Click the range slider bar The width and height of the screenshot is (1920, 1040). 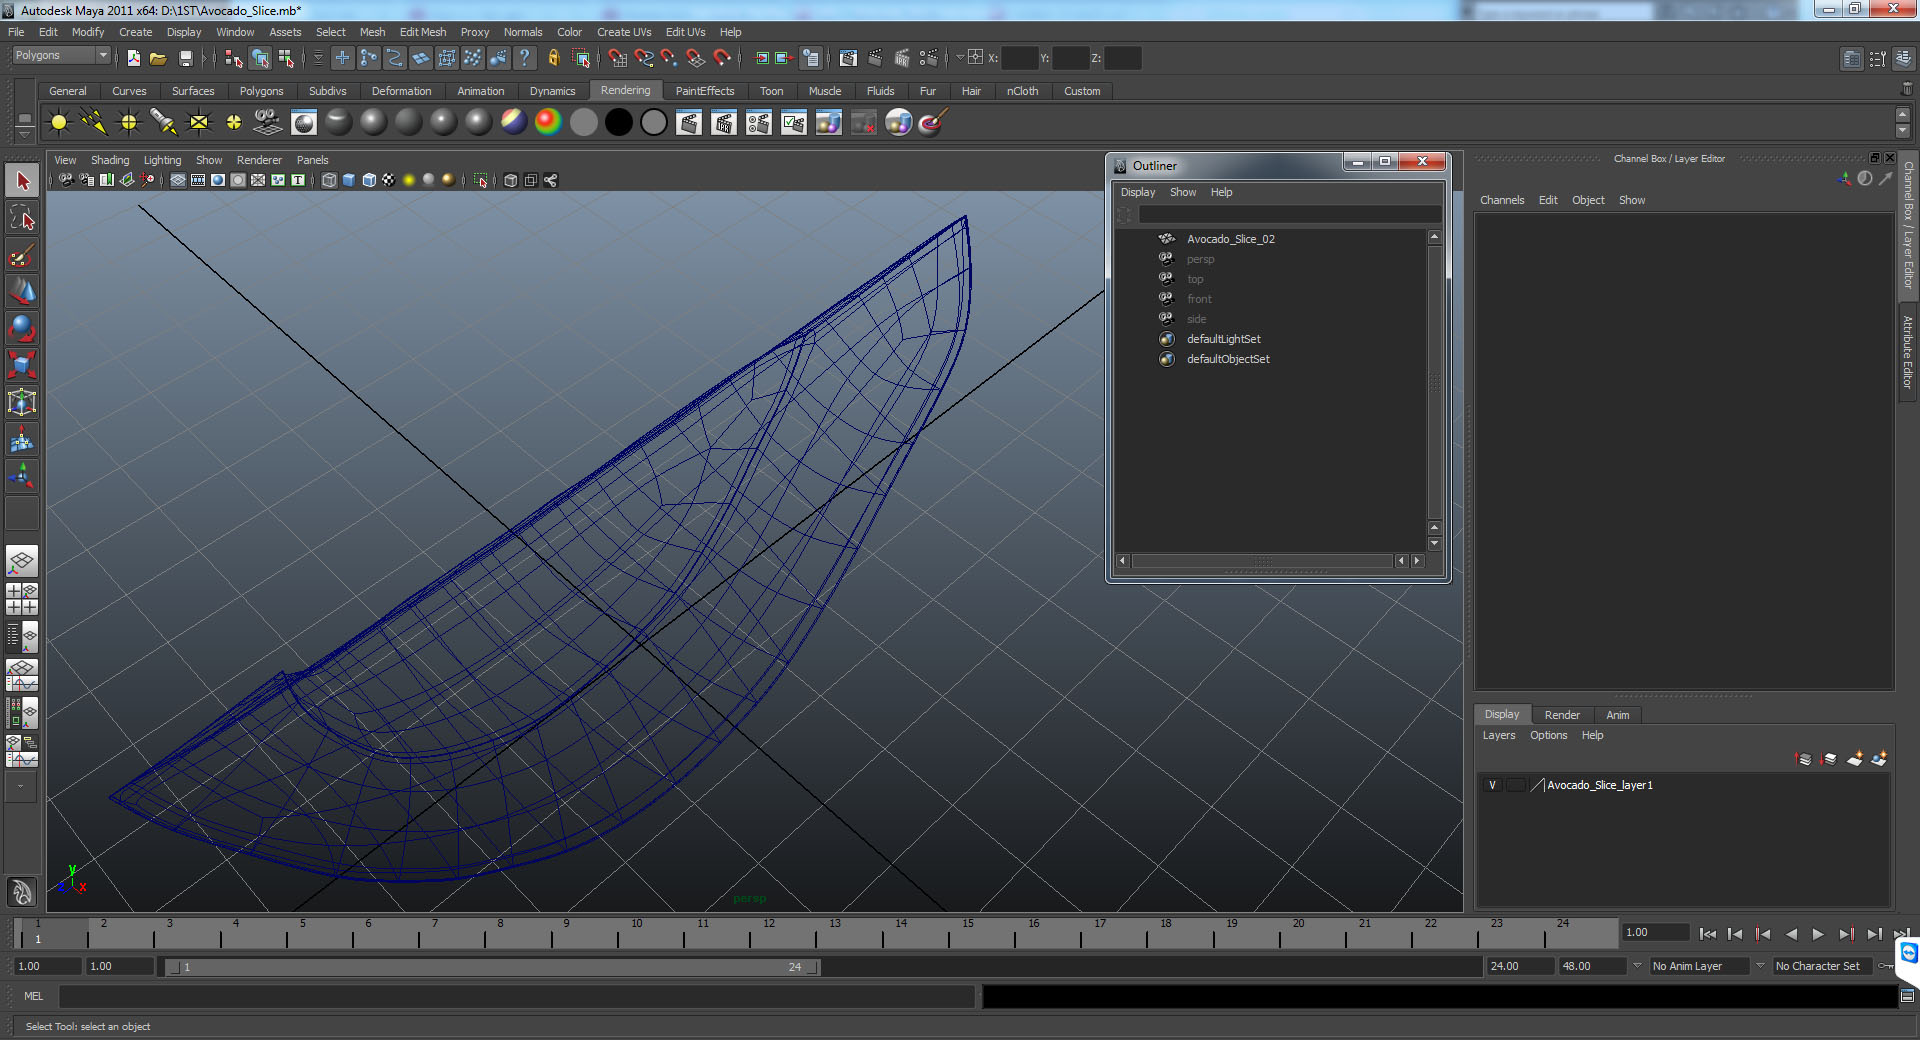click(x=493, y=967)
